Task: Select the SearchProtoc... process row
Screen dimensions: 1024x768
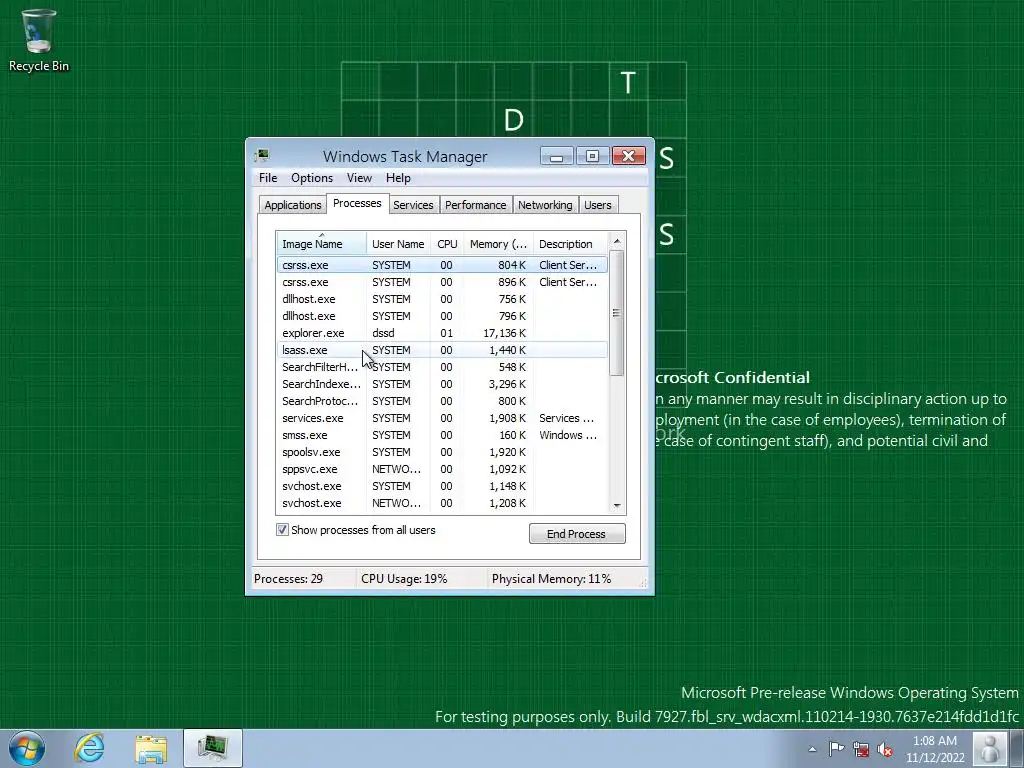Action: point(442,401)
